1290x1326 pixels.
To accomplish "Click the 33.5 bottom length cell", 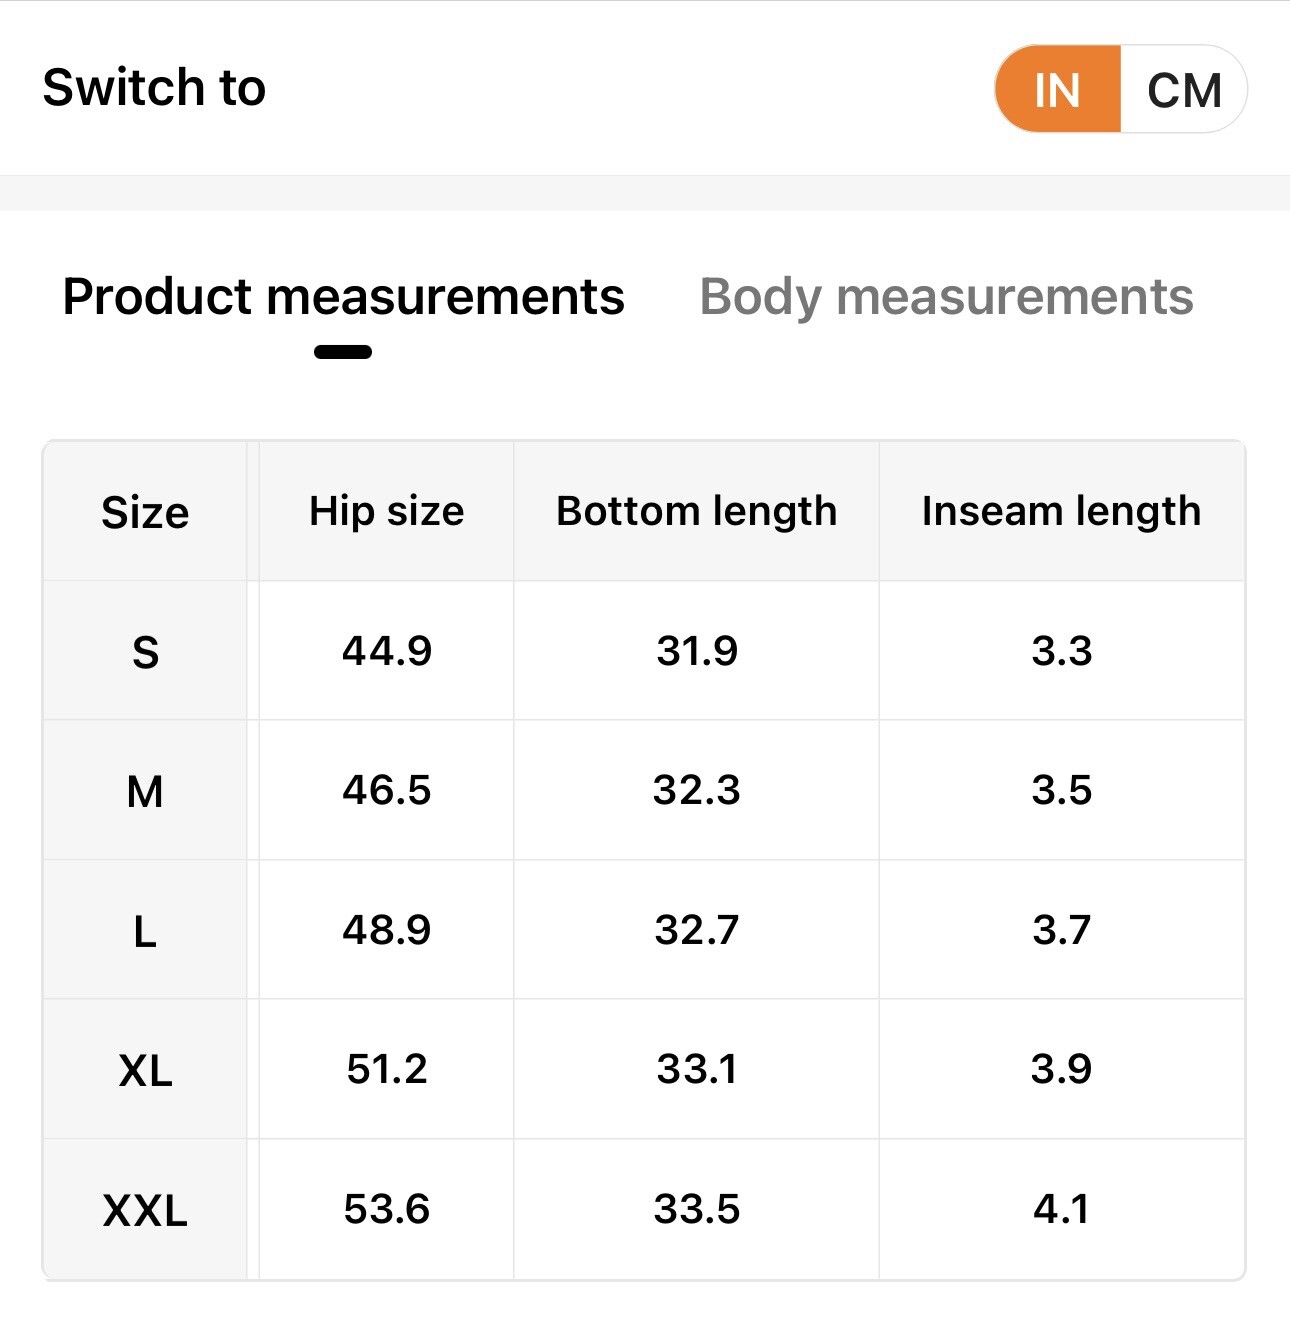I will click(696, 1209).
